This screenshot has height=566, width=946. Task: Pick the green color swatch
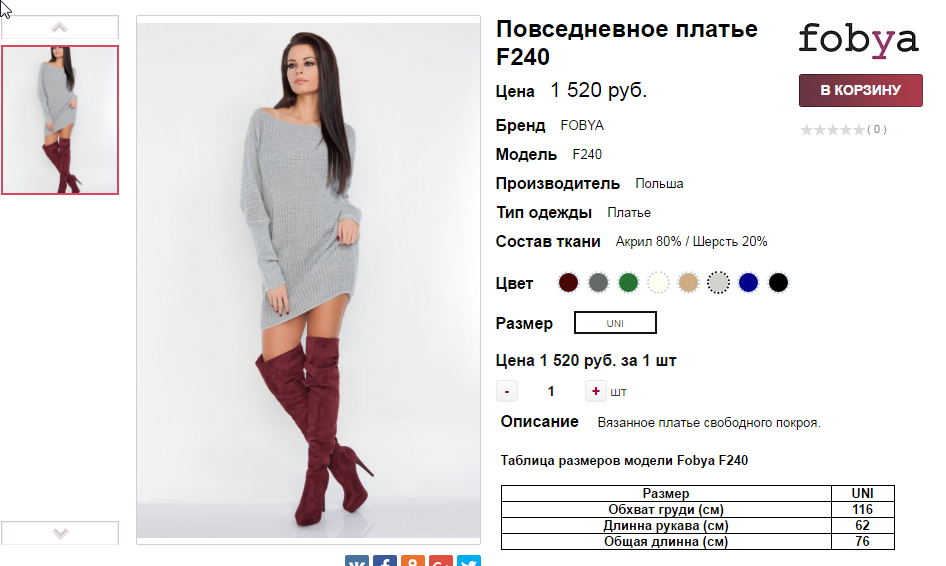(628, 282)
